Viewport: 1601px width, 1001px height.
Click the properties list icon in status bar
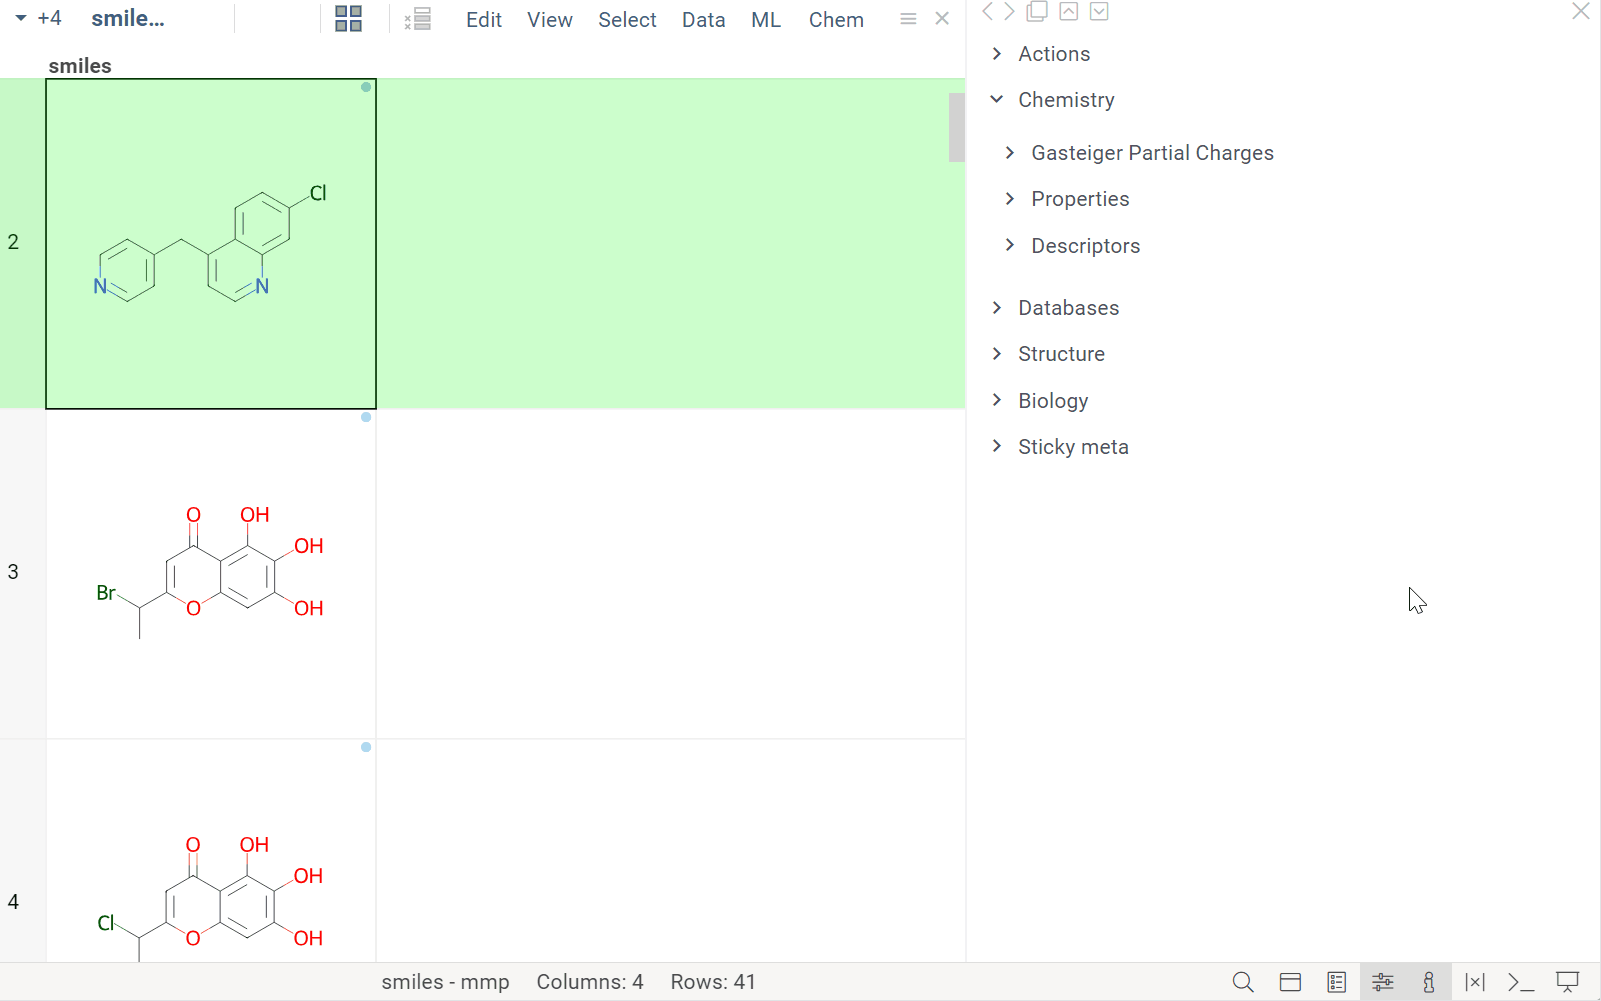[x=1337, y=982]
